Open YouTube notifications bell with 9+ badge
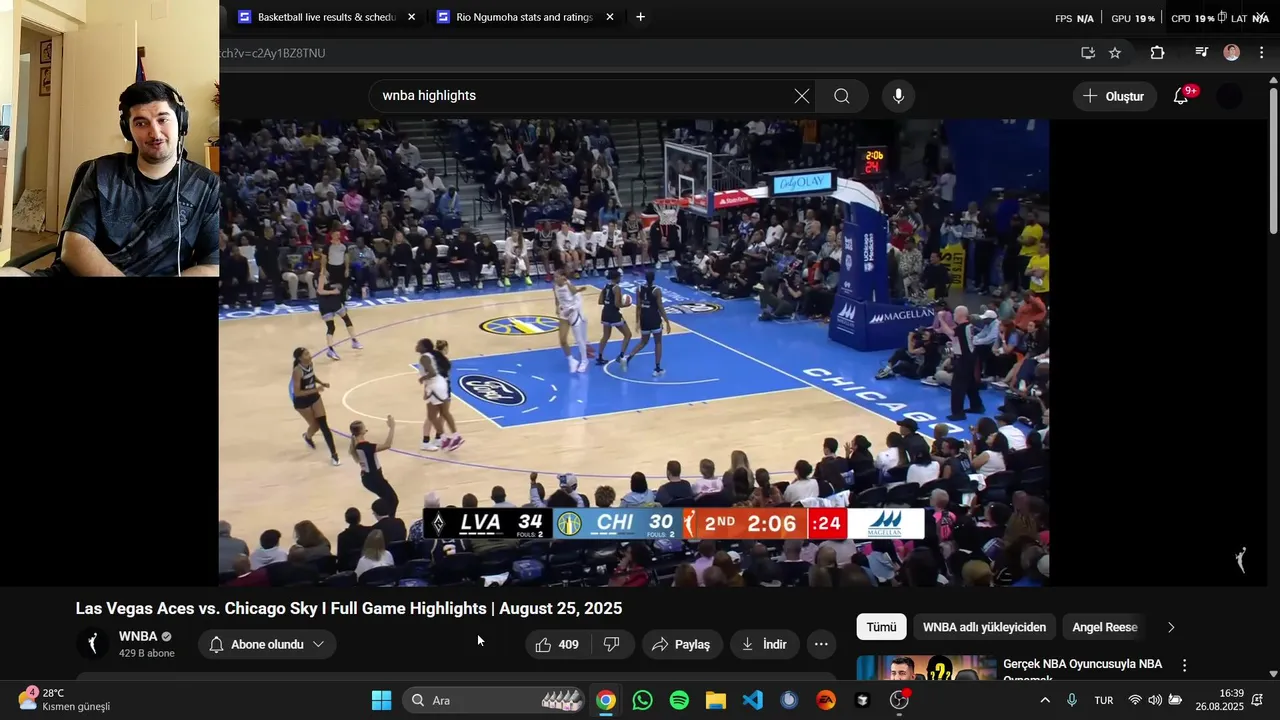The height and width of the screenshot is (720, 1280). [x=1181, y=96]
